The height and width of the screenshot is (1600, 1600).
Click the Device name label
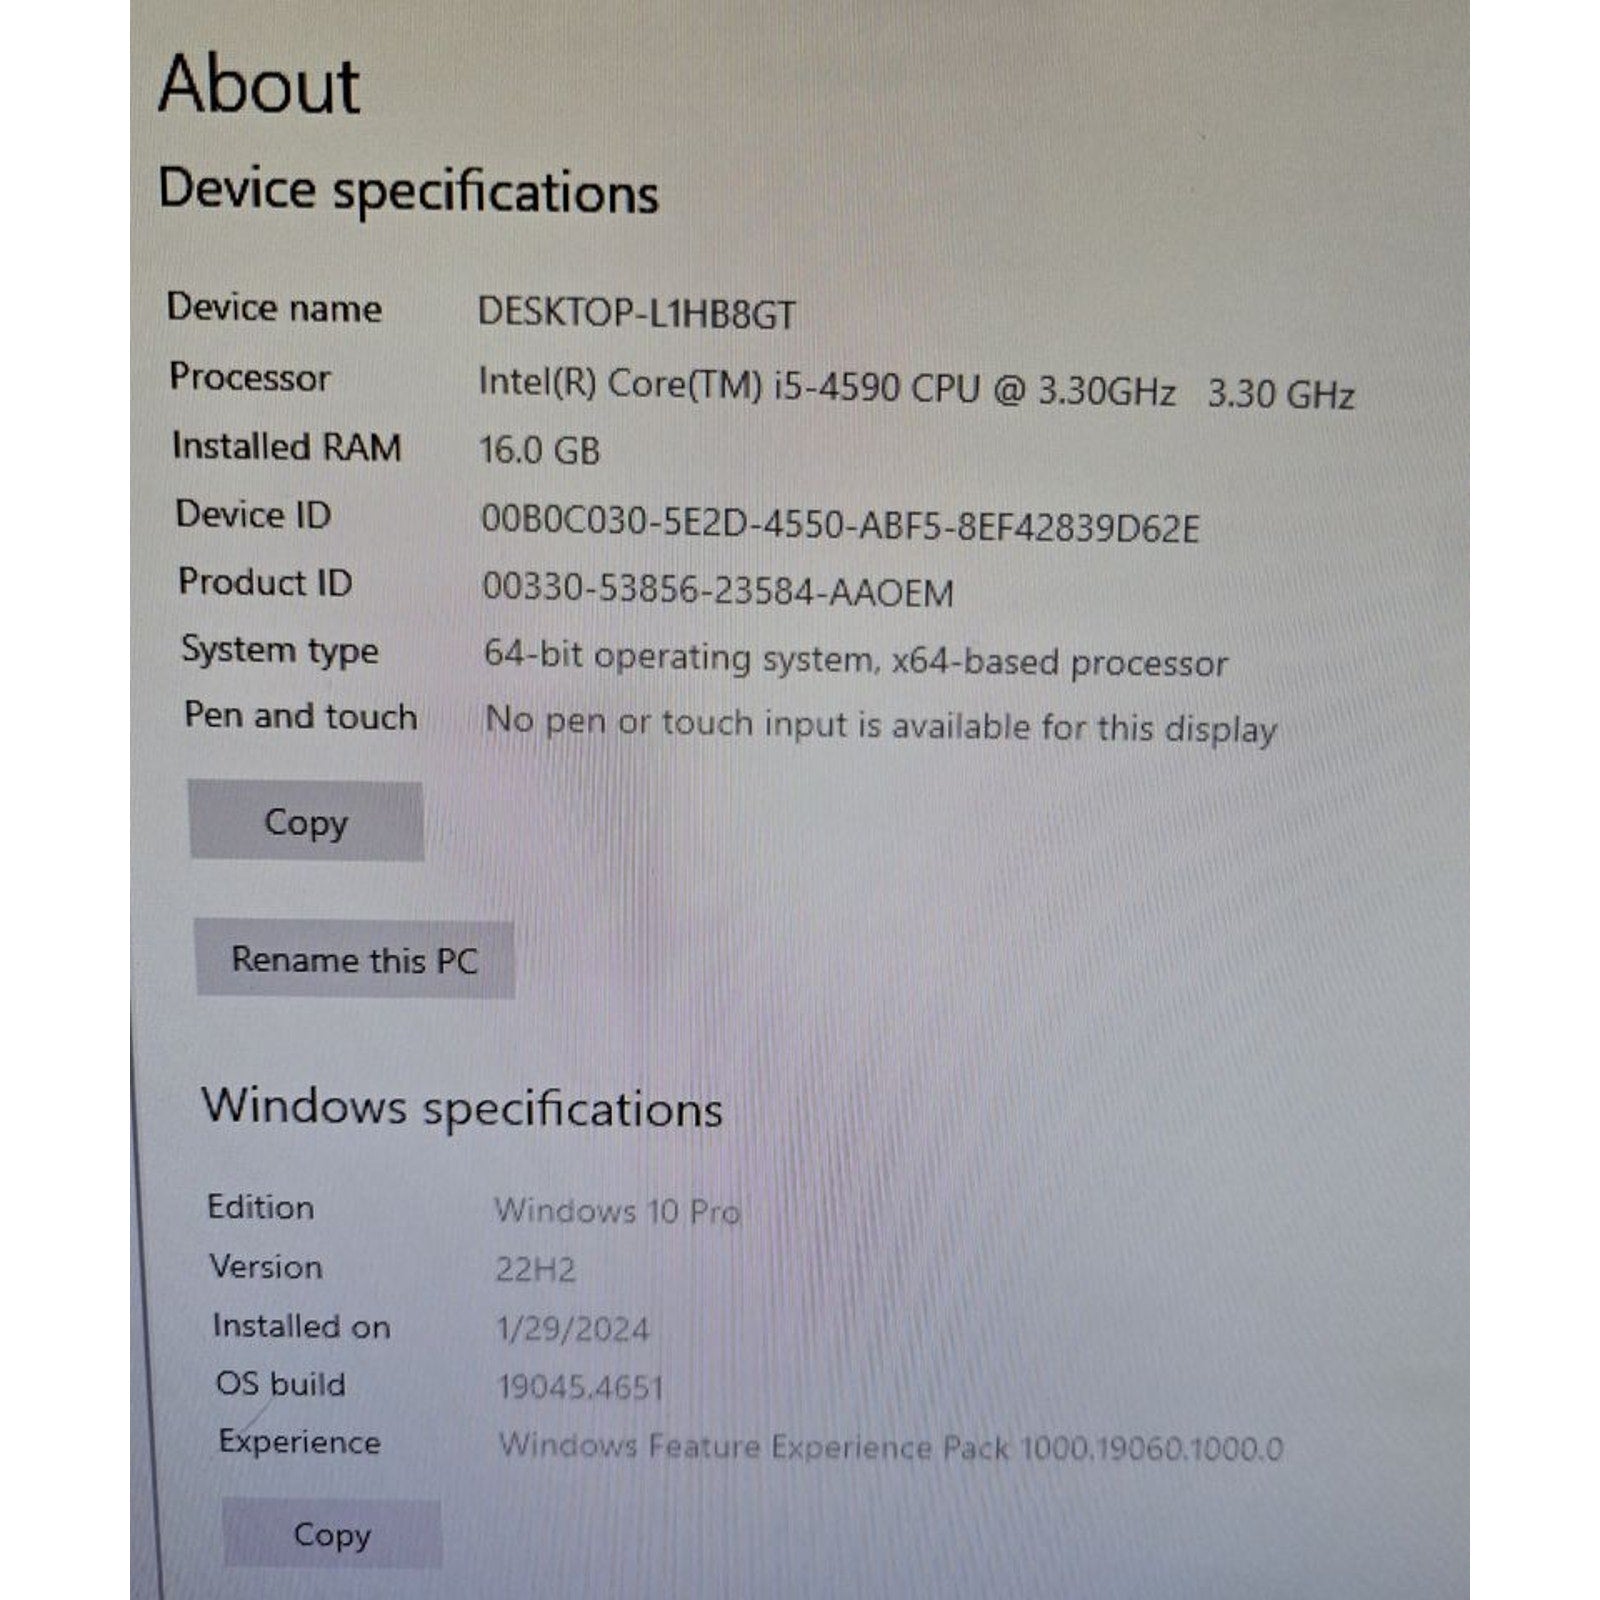click(274, 307)
